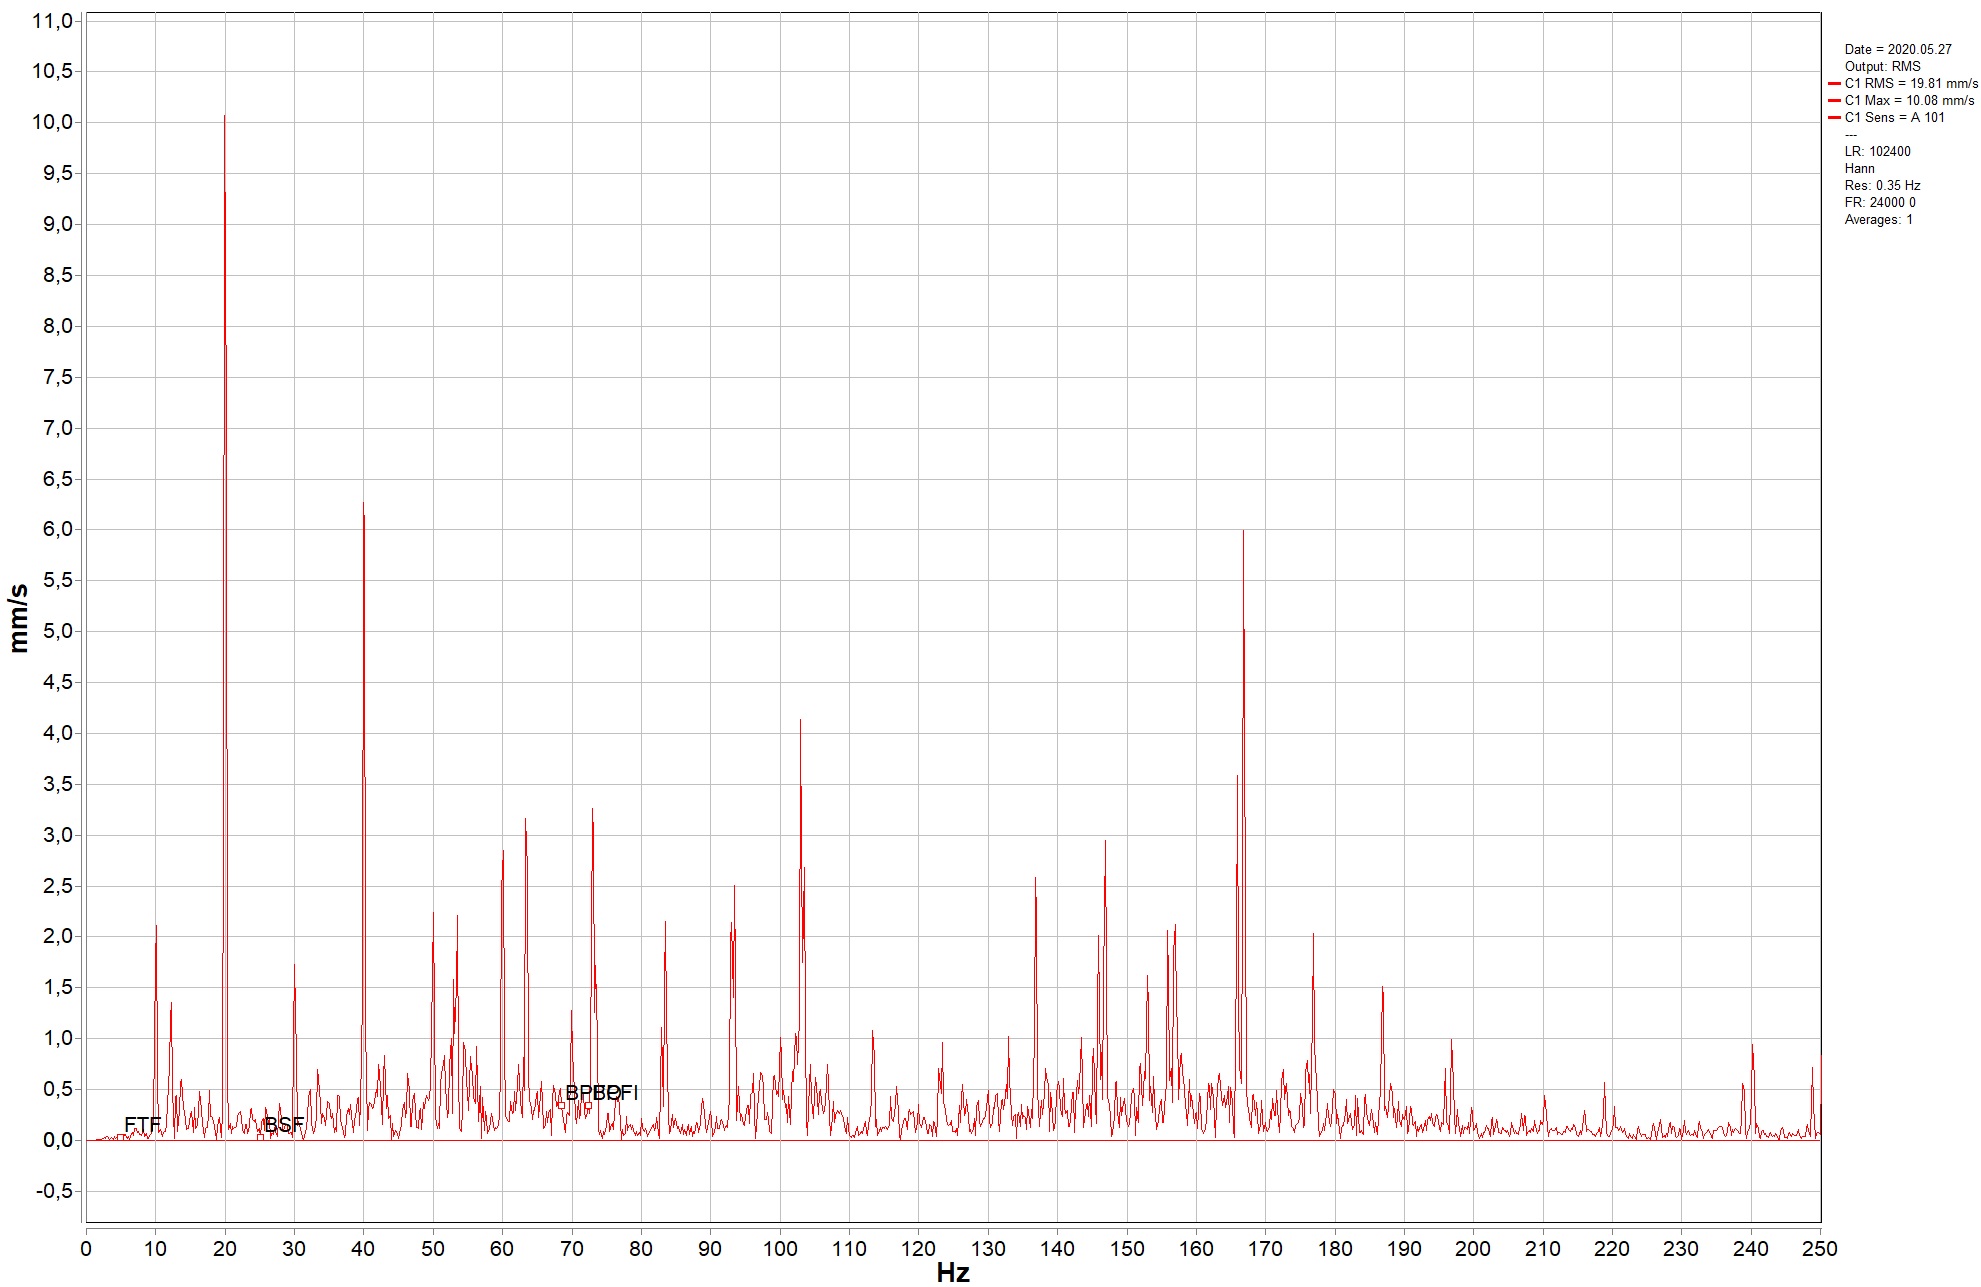Click the y-axis tick label '6,0'

pyautogui.click(x=57, y=529)
